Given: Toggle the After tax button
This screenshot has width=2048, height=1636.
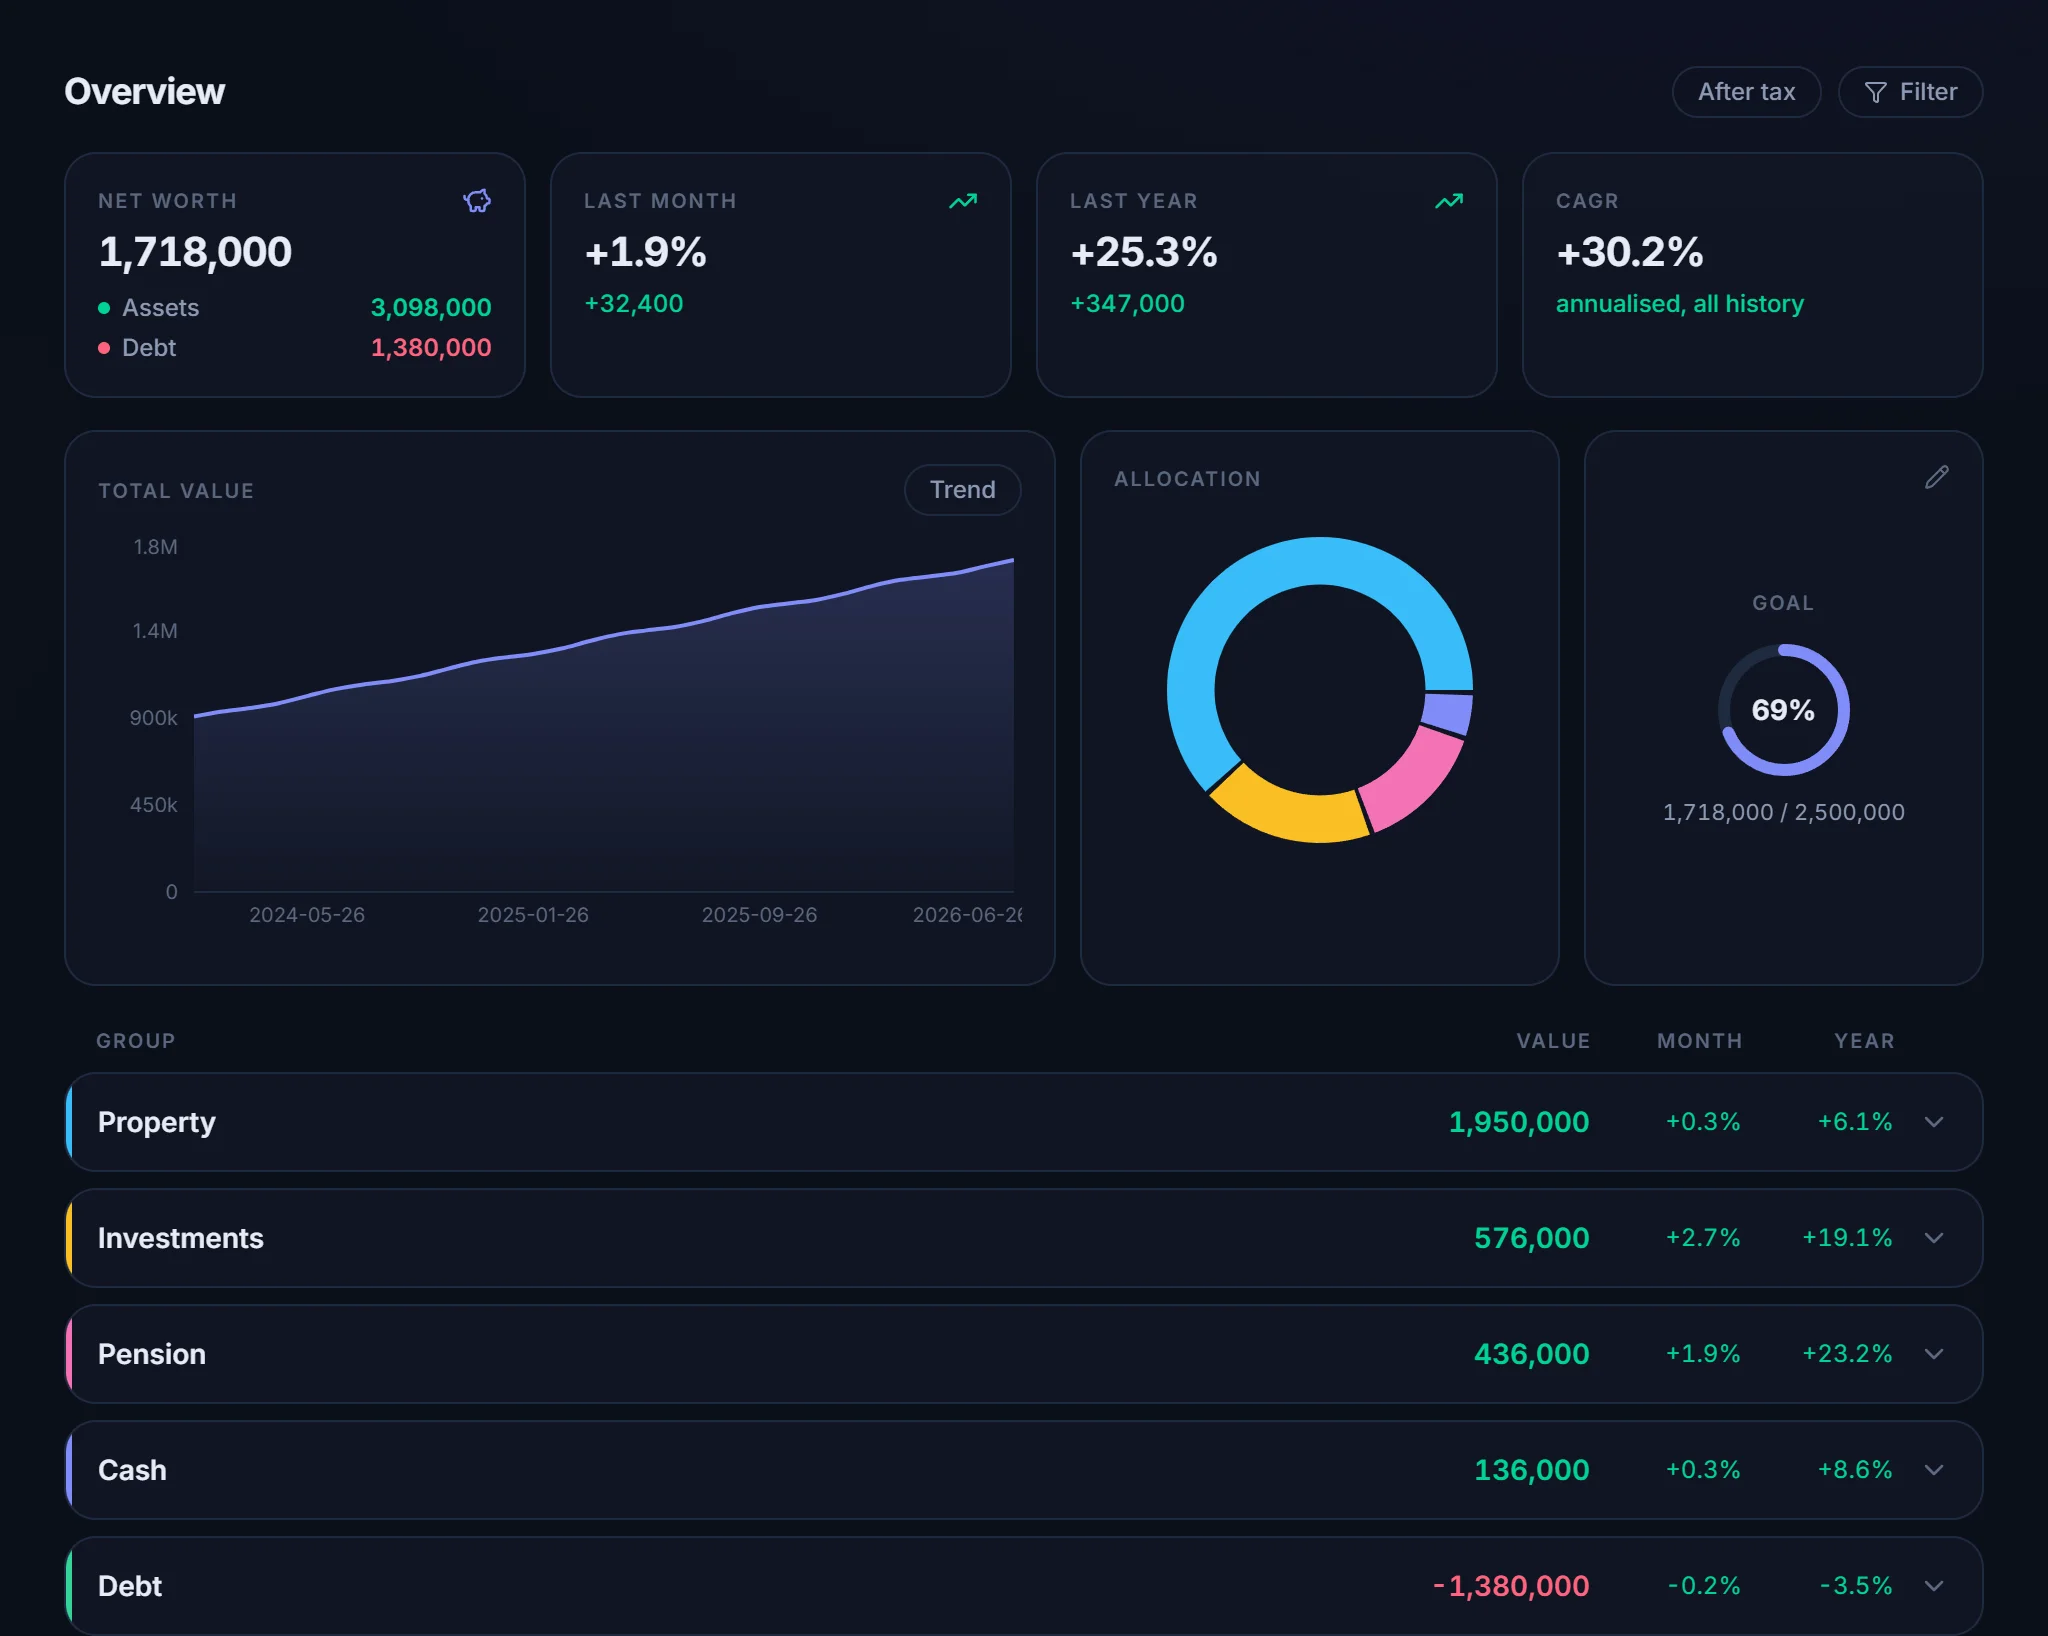Looking at the screenshot, I should pyautogui.click(x=1746, y=92).
